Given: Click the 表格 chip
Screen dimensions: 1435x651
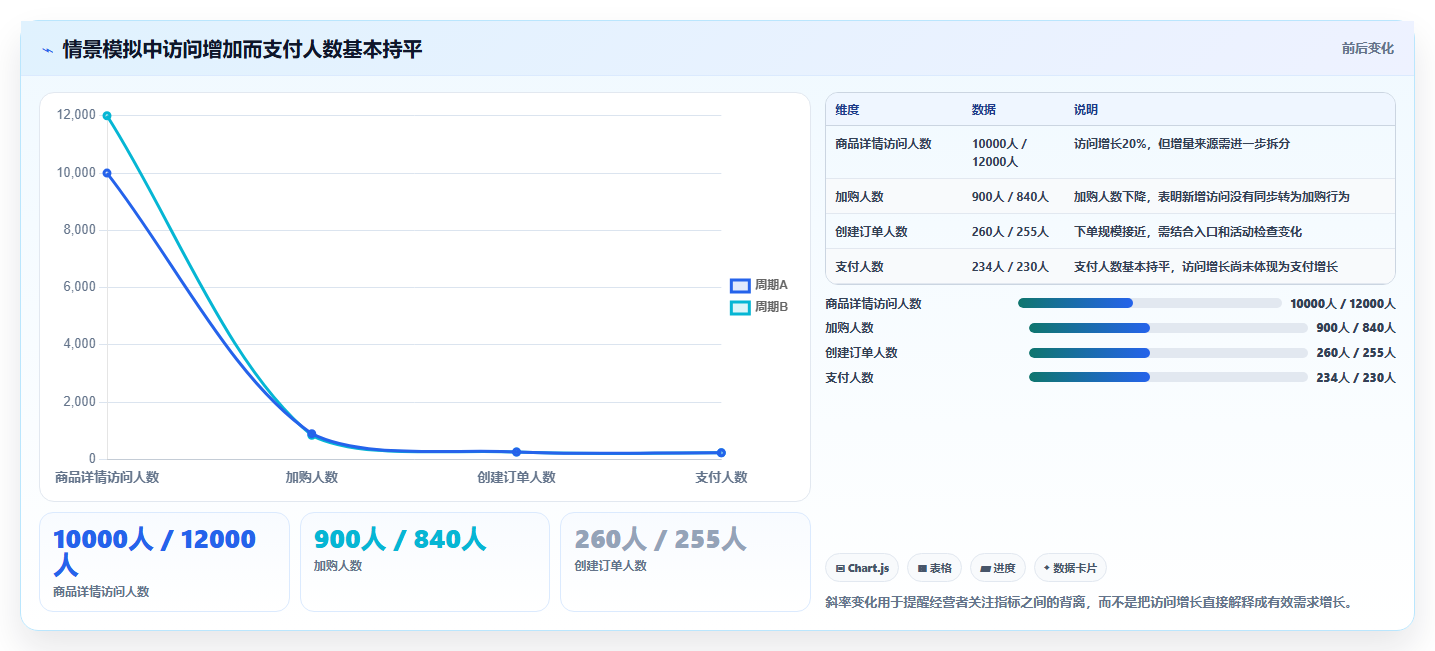Looking at the screenshot, I should tap(934, 568).
